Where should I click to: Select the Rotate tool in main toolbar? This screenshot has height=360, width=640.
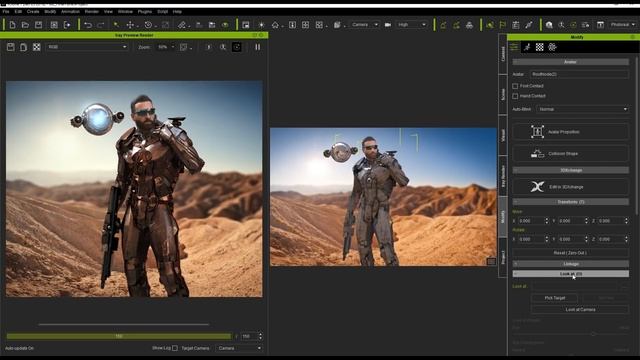click(148, 25)
